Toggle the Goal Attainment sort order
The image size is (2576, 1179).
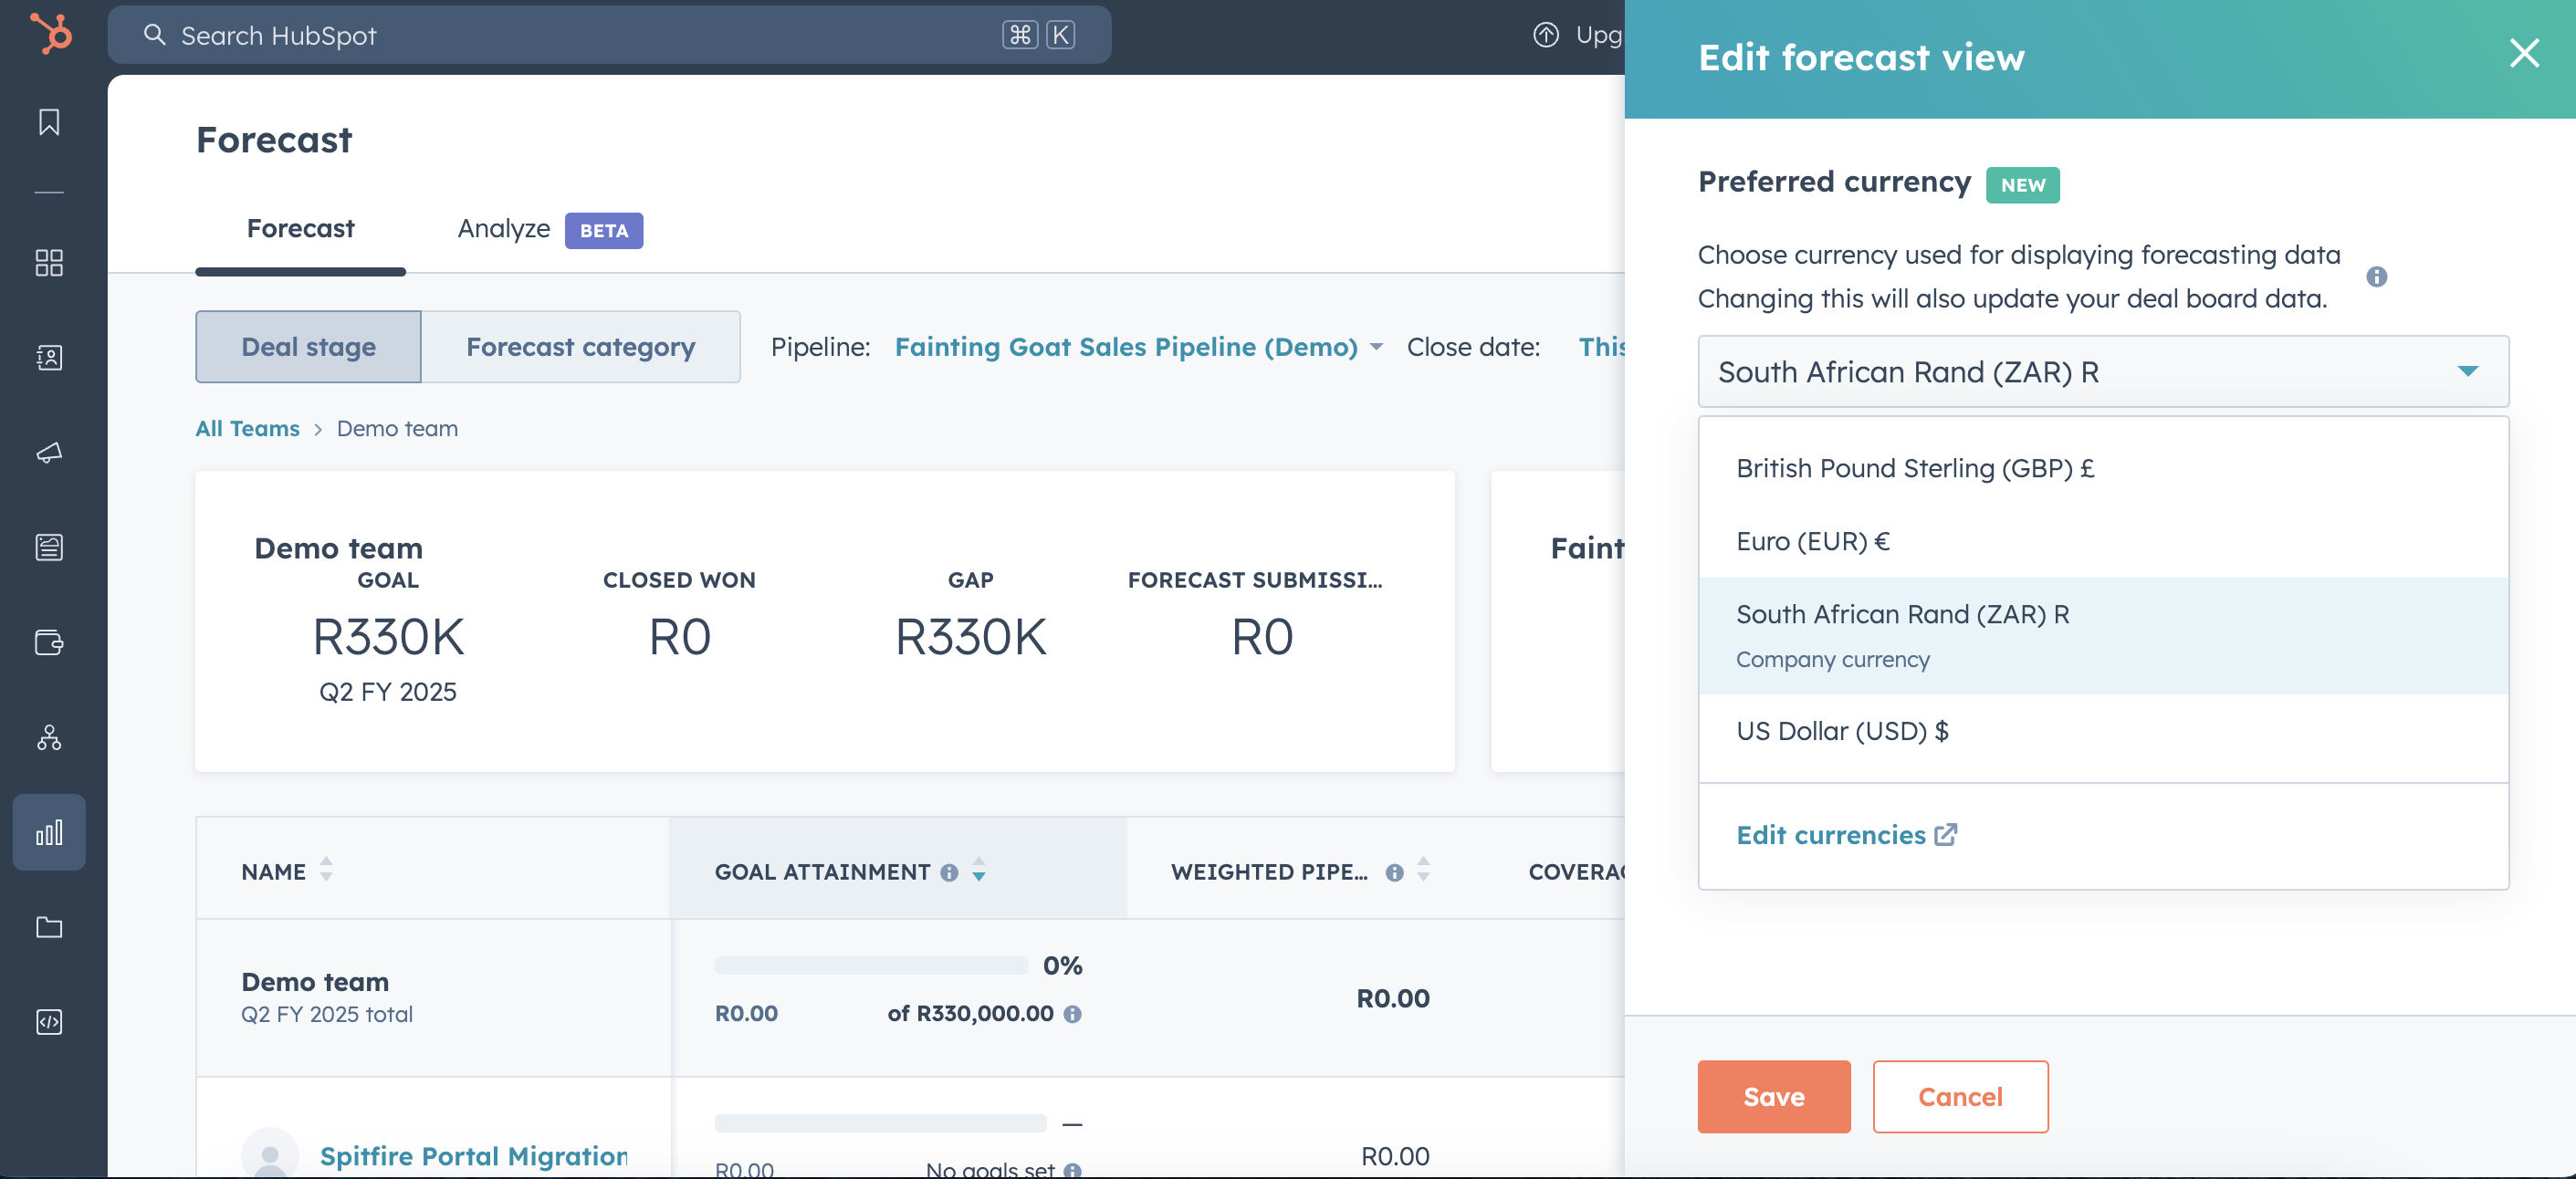tap(976, 871)
